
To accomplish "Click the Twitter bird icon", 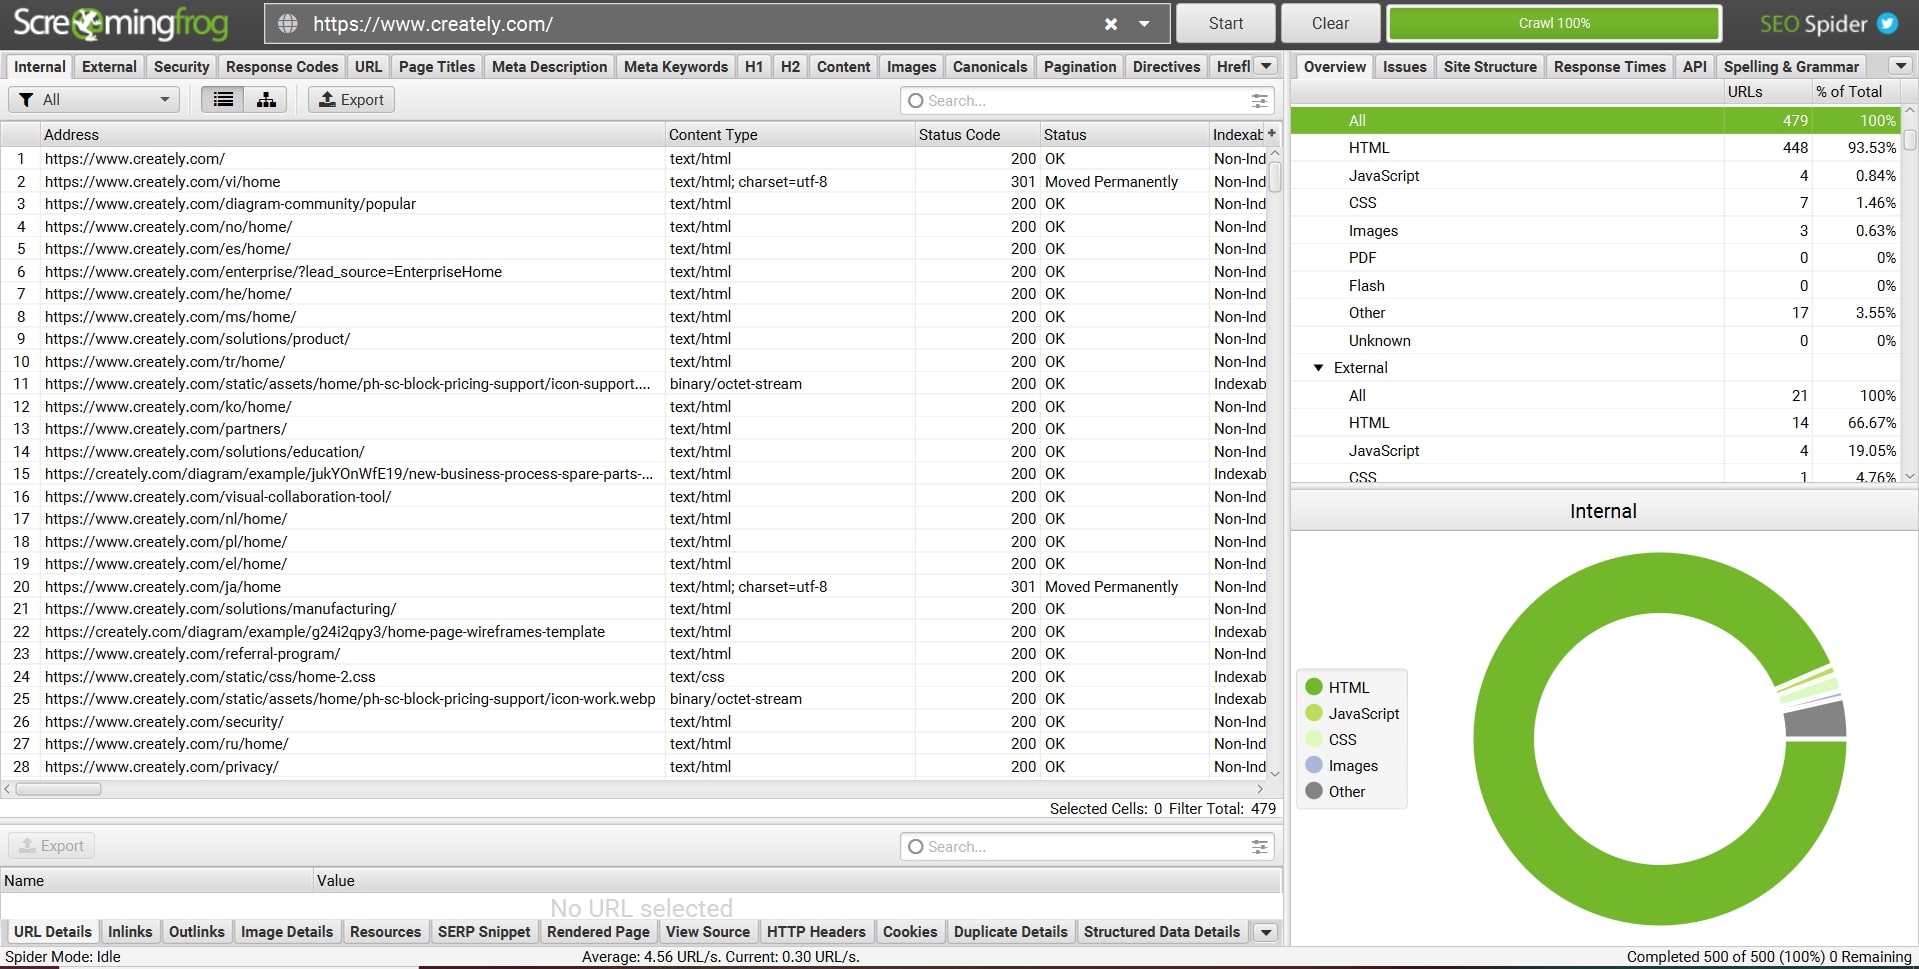I will point(1888,23).
